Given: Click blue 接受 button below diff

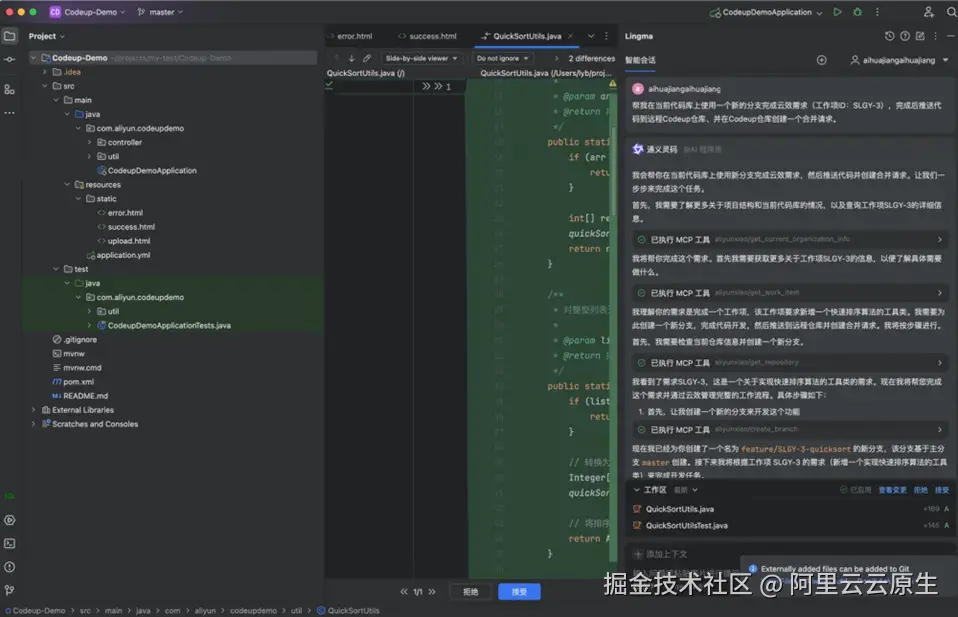Looking at the screenshot, I should [x=519, y=591].
